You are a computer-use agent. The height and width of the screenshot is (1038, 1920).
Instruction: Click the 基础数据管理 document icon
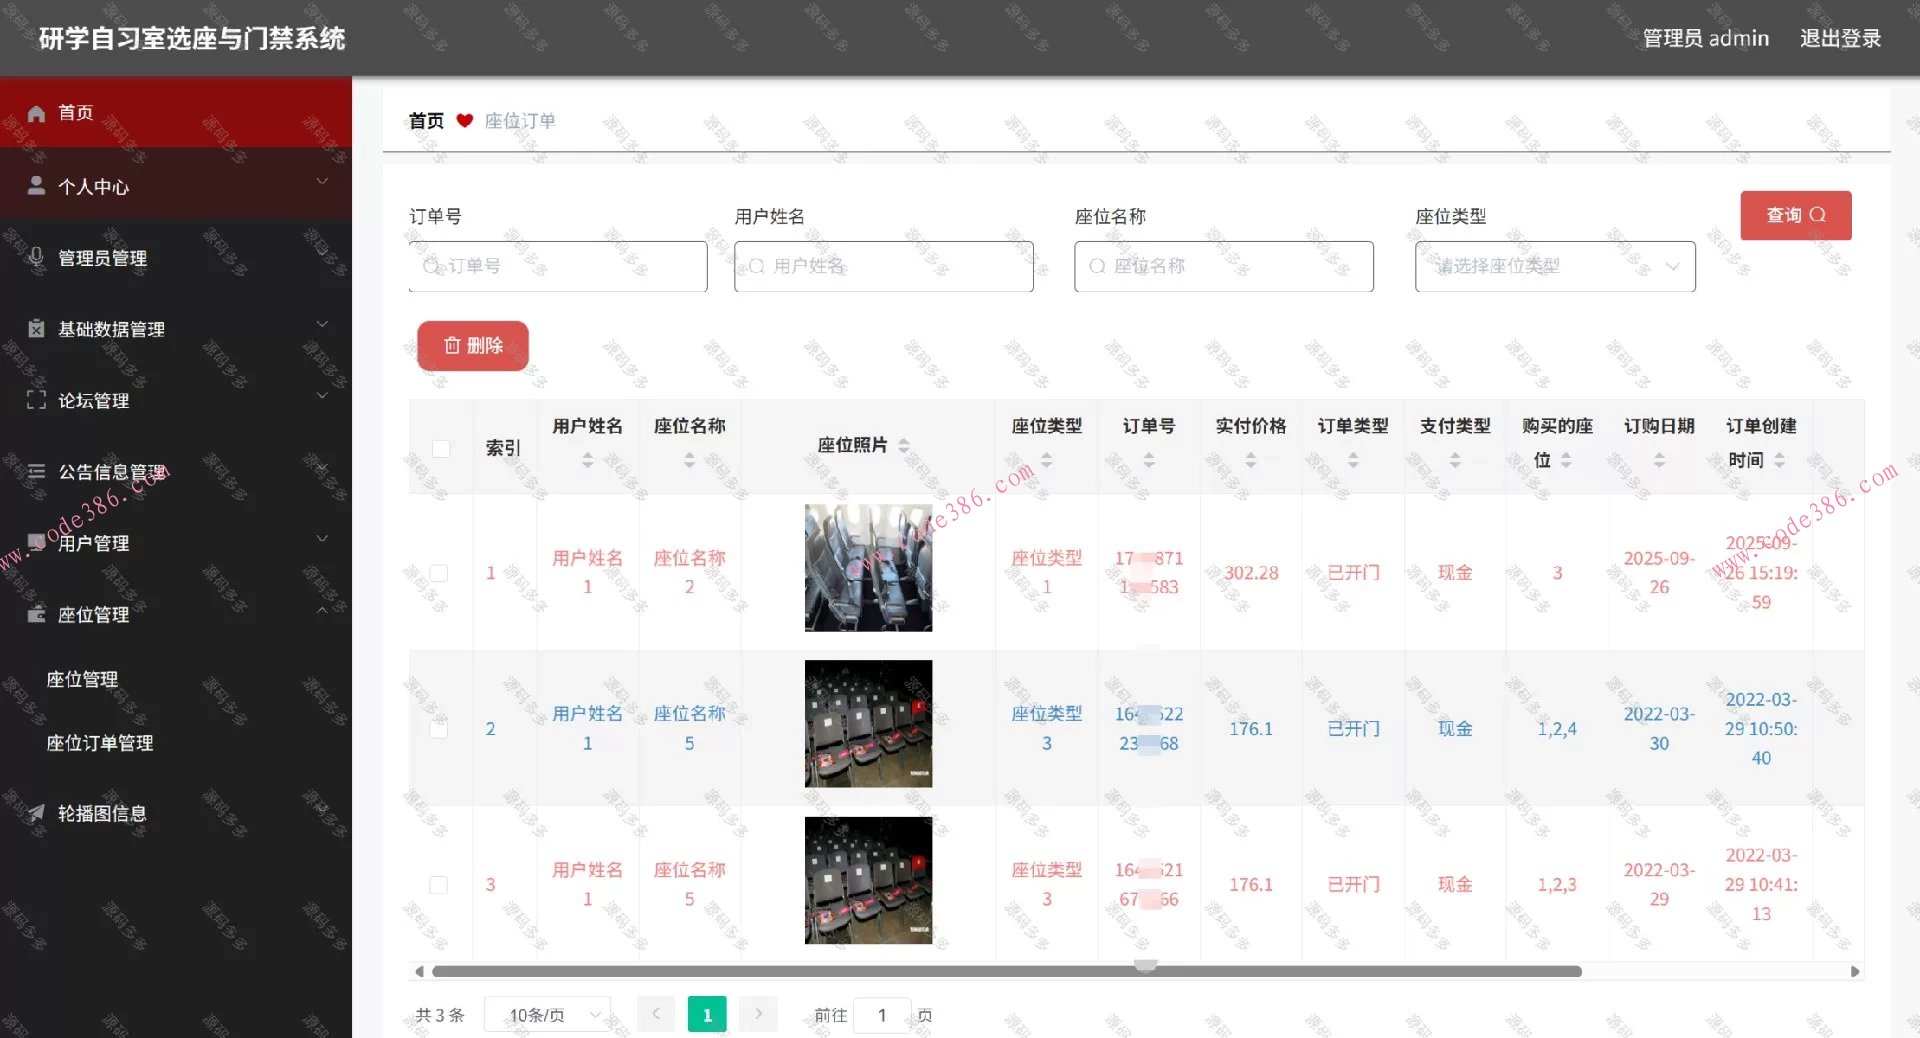tap(36, 329)
